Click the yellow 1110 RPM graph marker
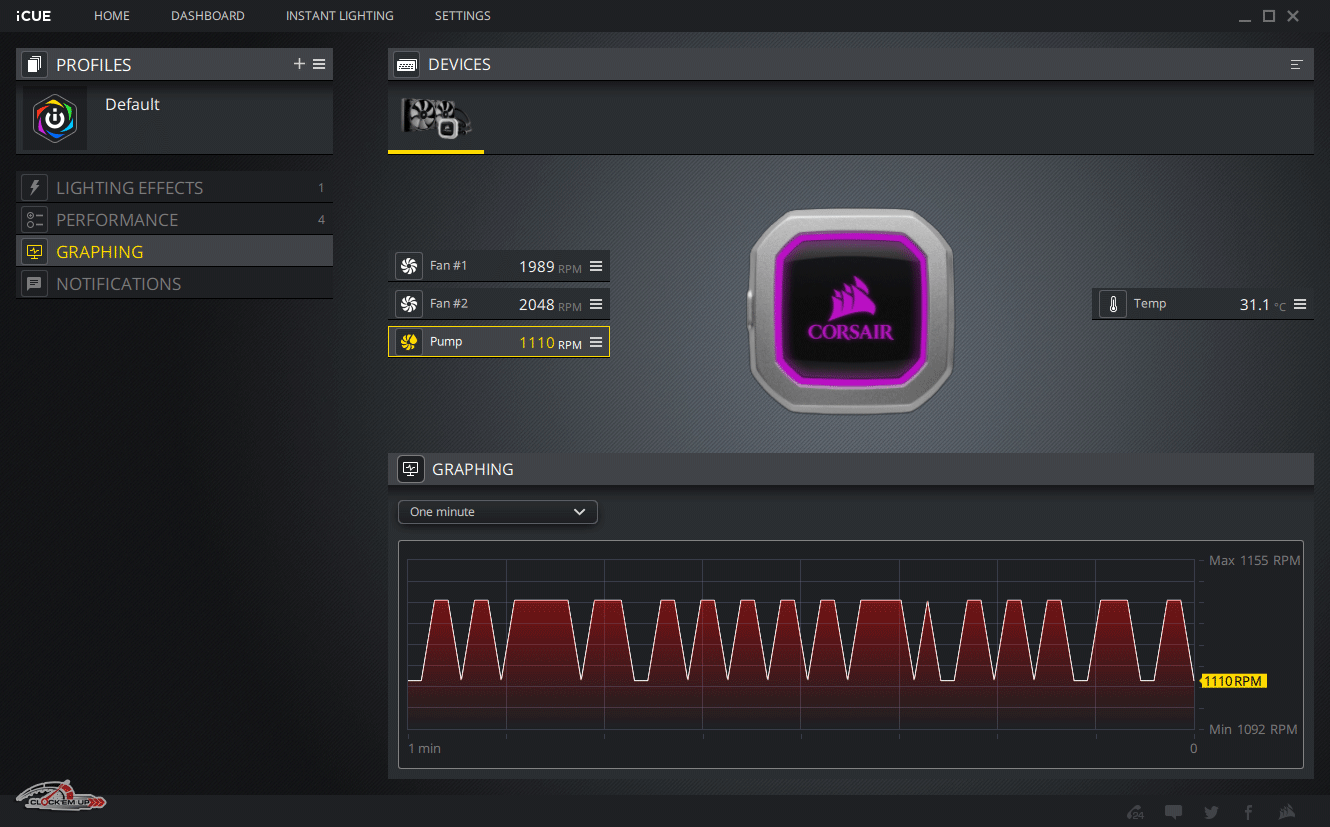This screenshot has height=827, width=1330. click(x=1233, y=681)
